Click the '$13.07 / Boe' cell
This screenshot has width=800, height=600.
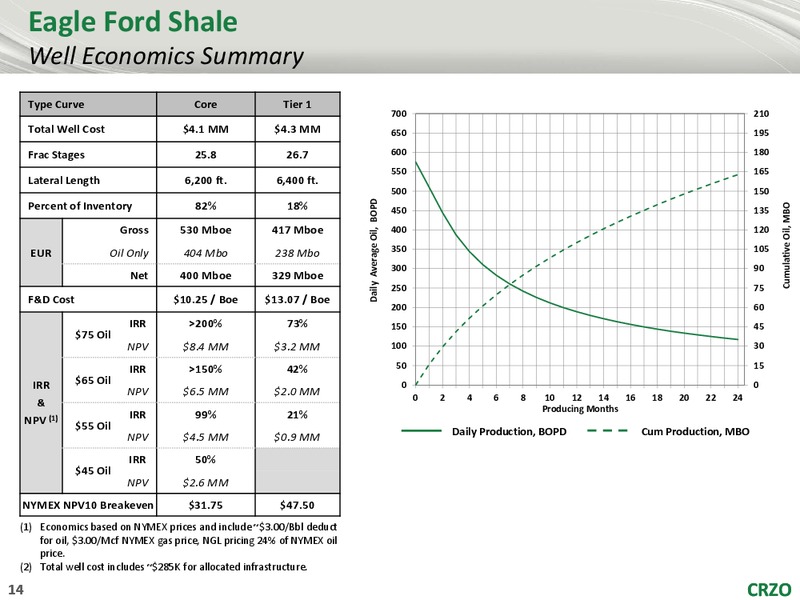coord(297,299)
